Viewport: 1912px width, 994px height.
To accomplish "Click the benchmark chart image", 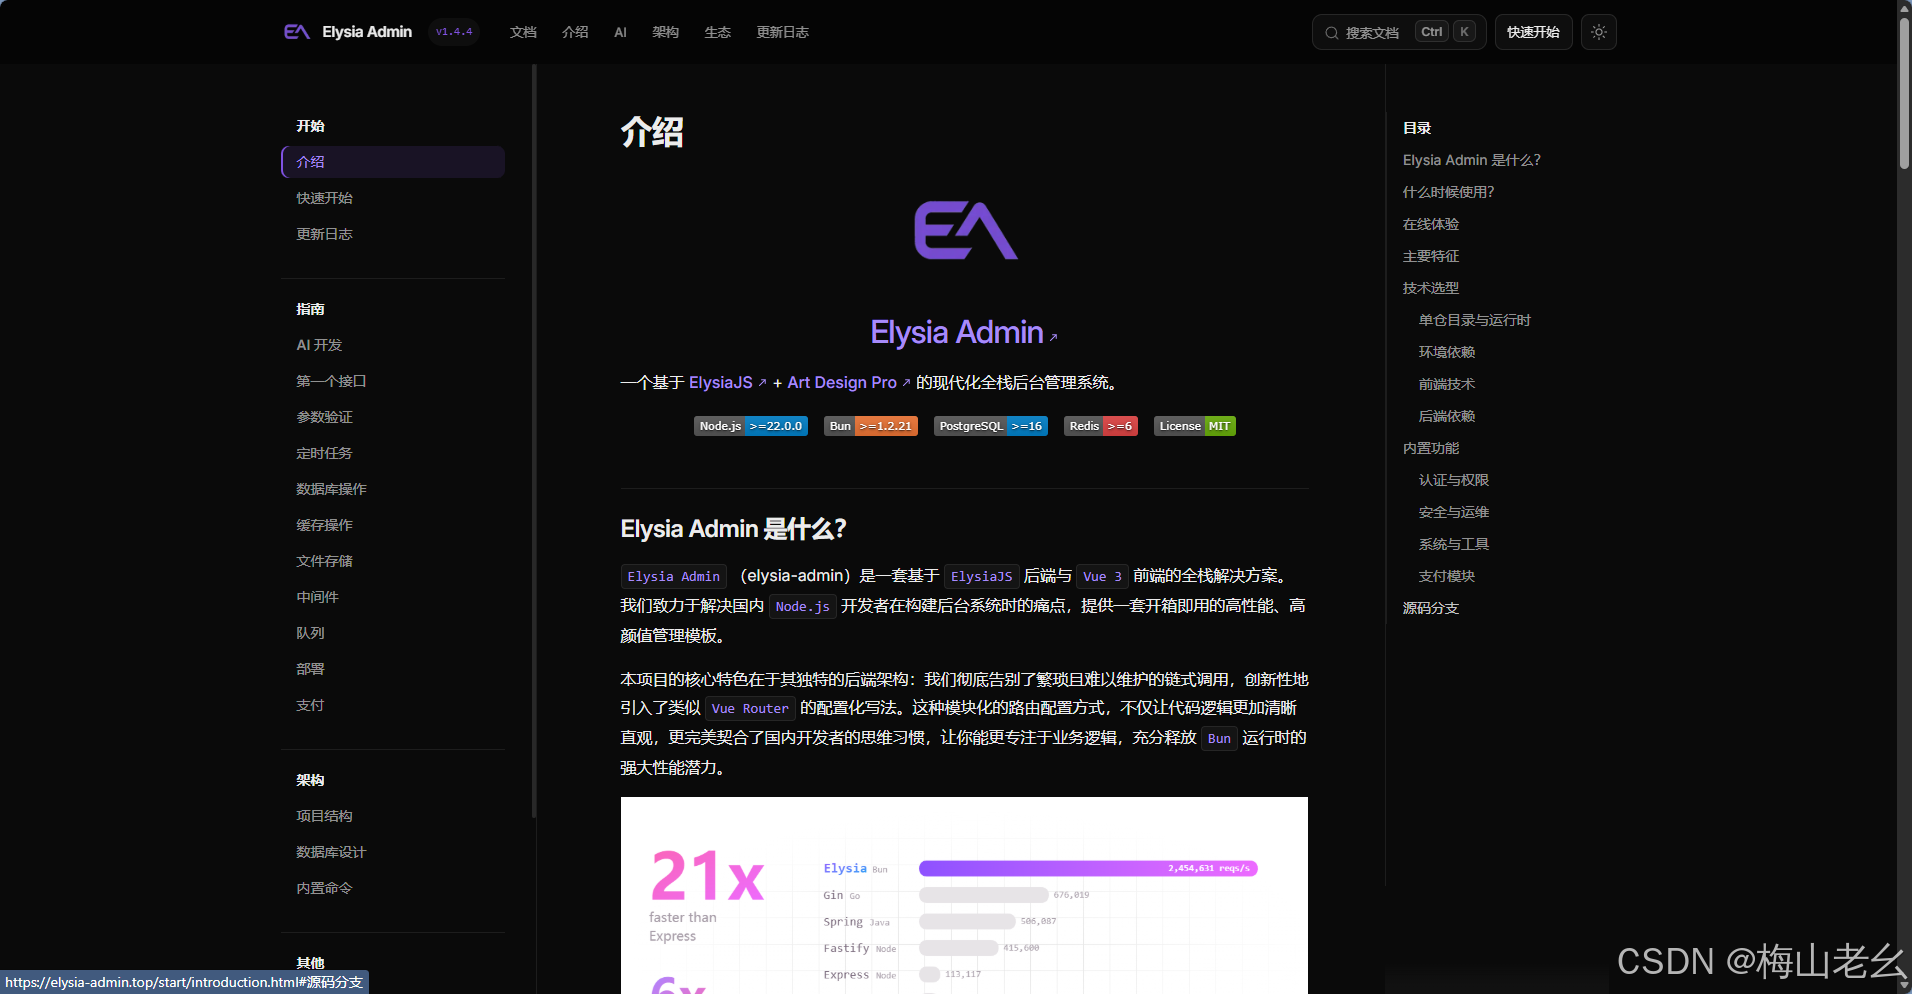I will (x=964, y=895).
